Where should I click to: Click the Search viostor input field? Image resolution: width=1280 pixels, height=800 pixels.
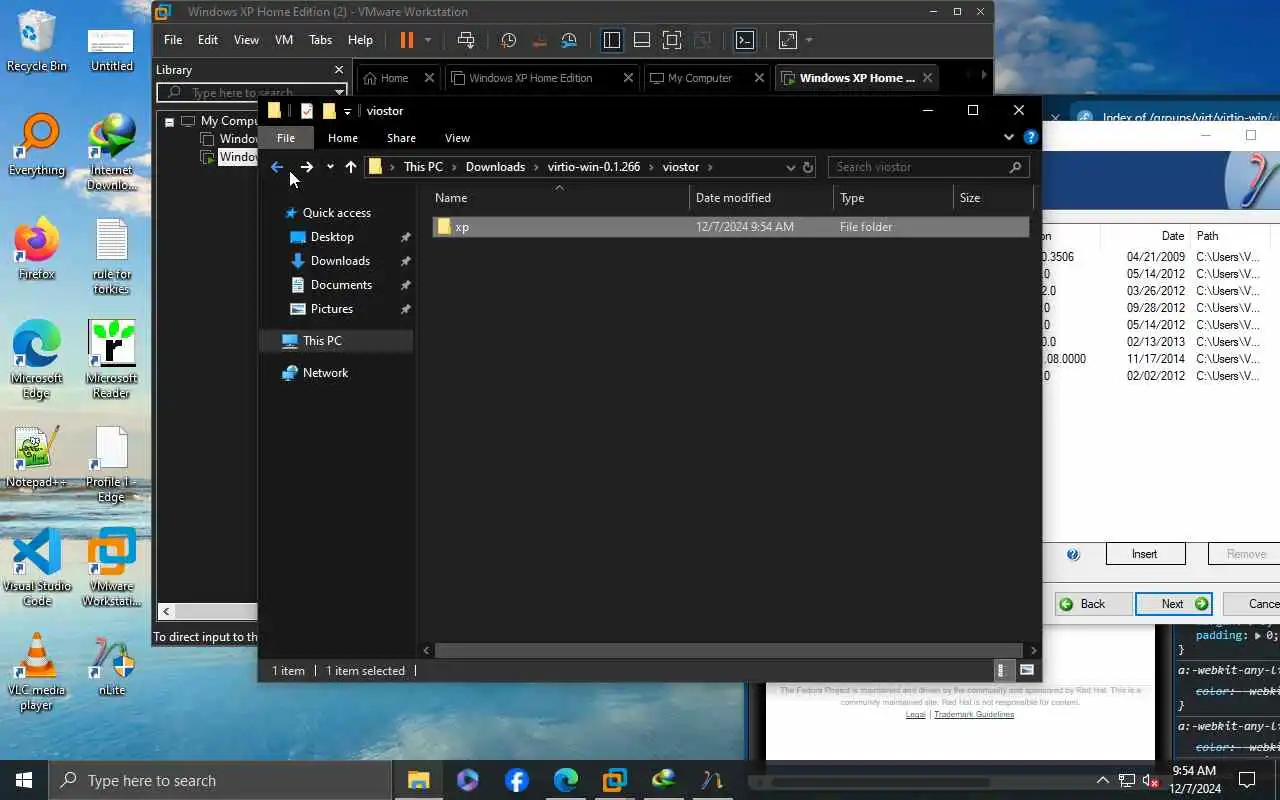pyautogui.click(x=928, y=167)
